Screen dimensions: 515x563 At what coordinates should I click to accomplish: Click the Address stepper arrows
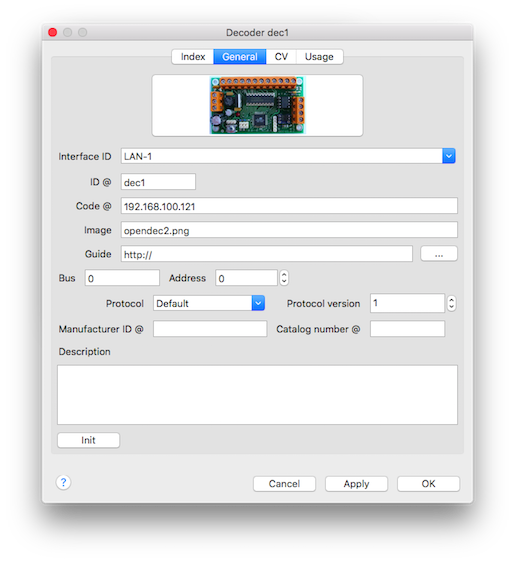pyautogui.click(x=284, y=278)
